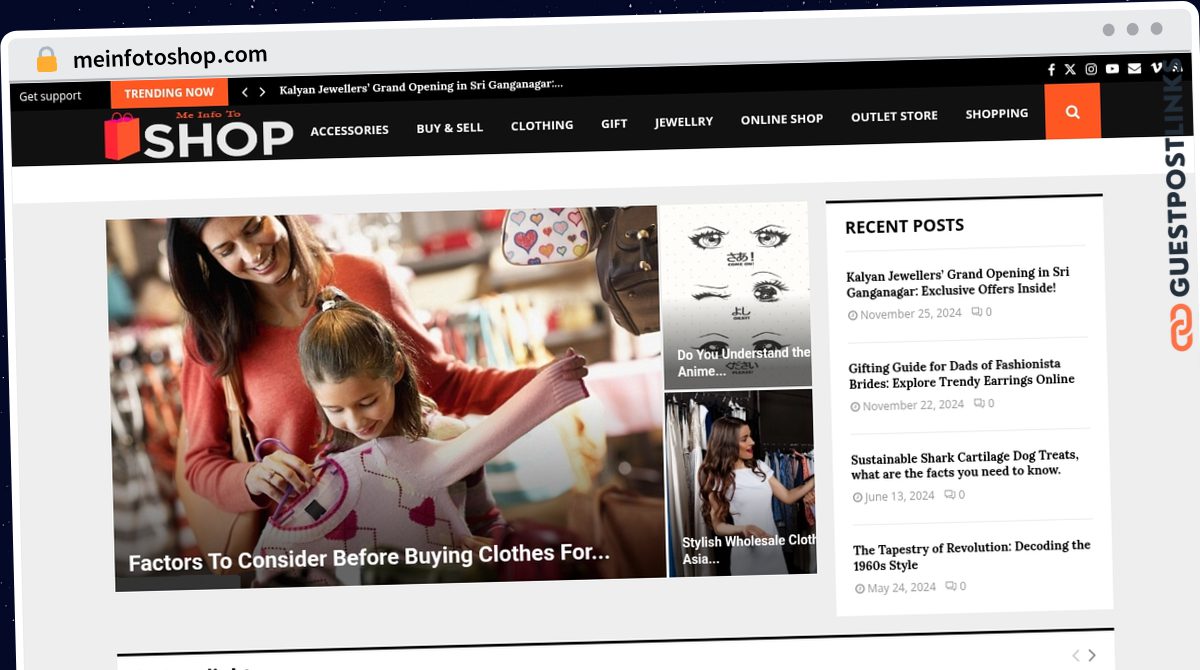Open the Accessories menu

click(349, 130)
